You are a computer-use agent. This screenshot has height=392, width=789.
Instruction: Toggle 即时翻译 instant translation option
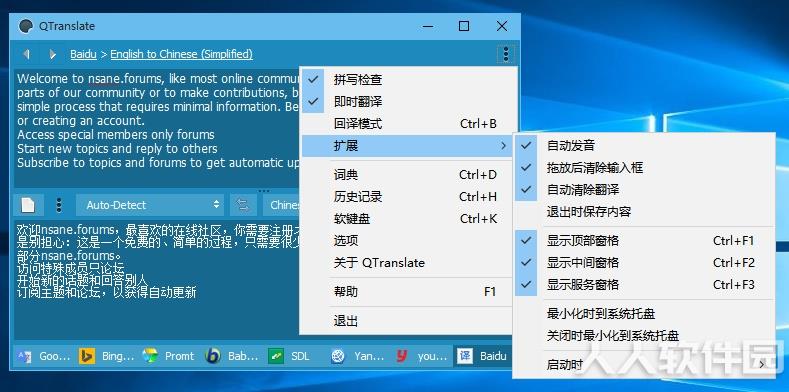(x=408, y=102)
